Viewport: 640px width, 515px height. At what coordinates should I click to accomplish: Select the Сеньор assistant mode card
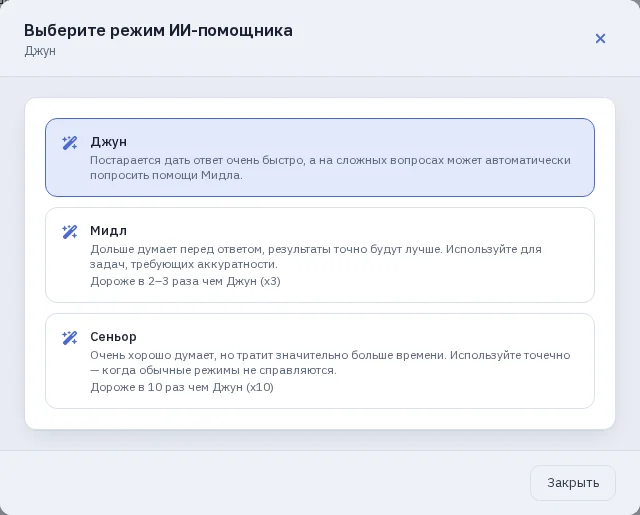[x=320, y=361]
